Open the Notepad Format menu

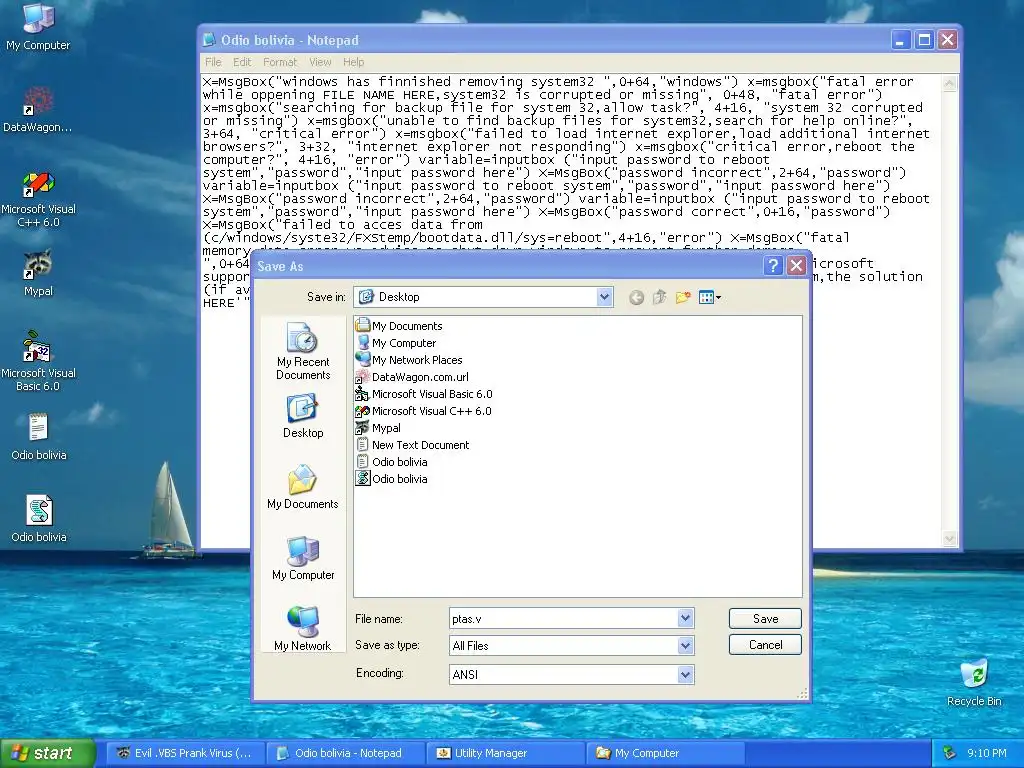tap(280, 62)
